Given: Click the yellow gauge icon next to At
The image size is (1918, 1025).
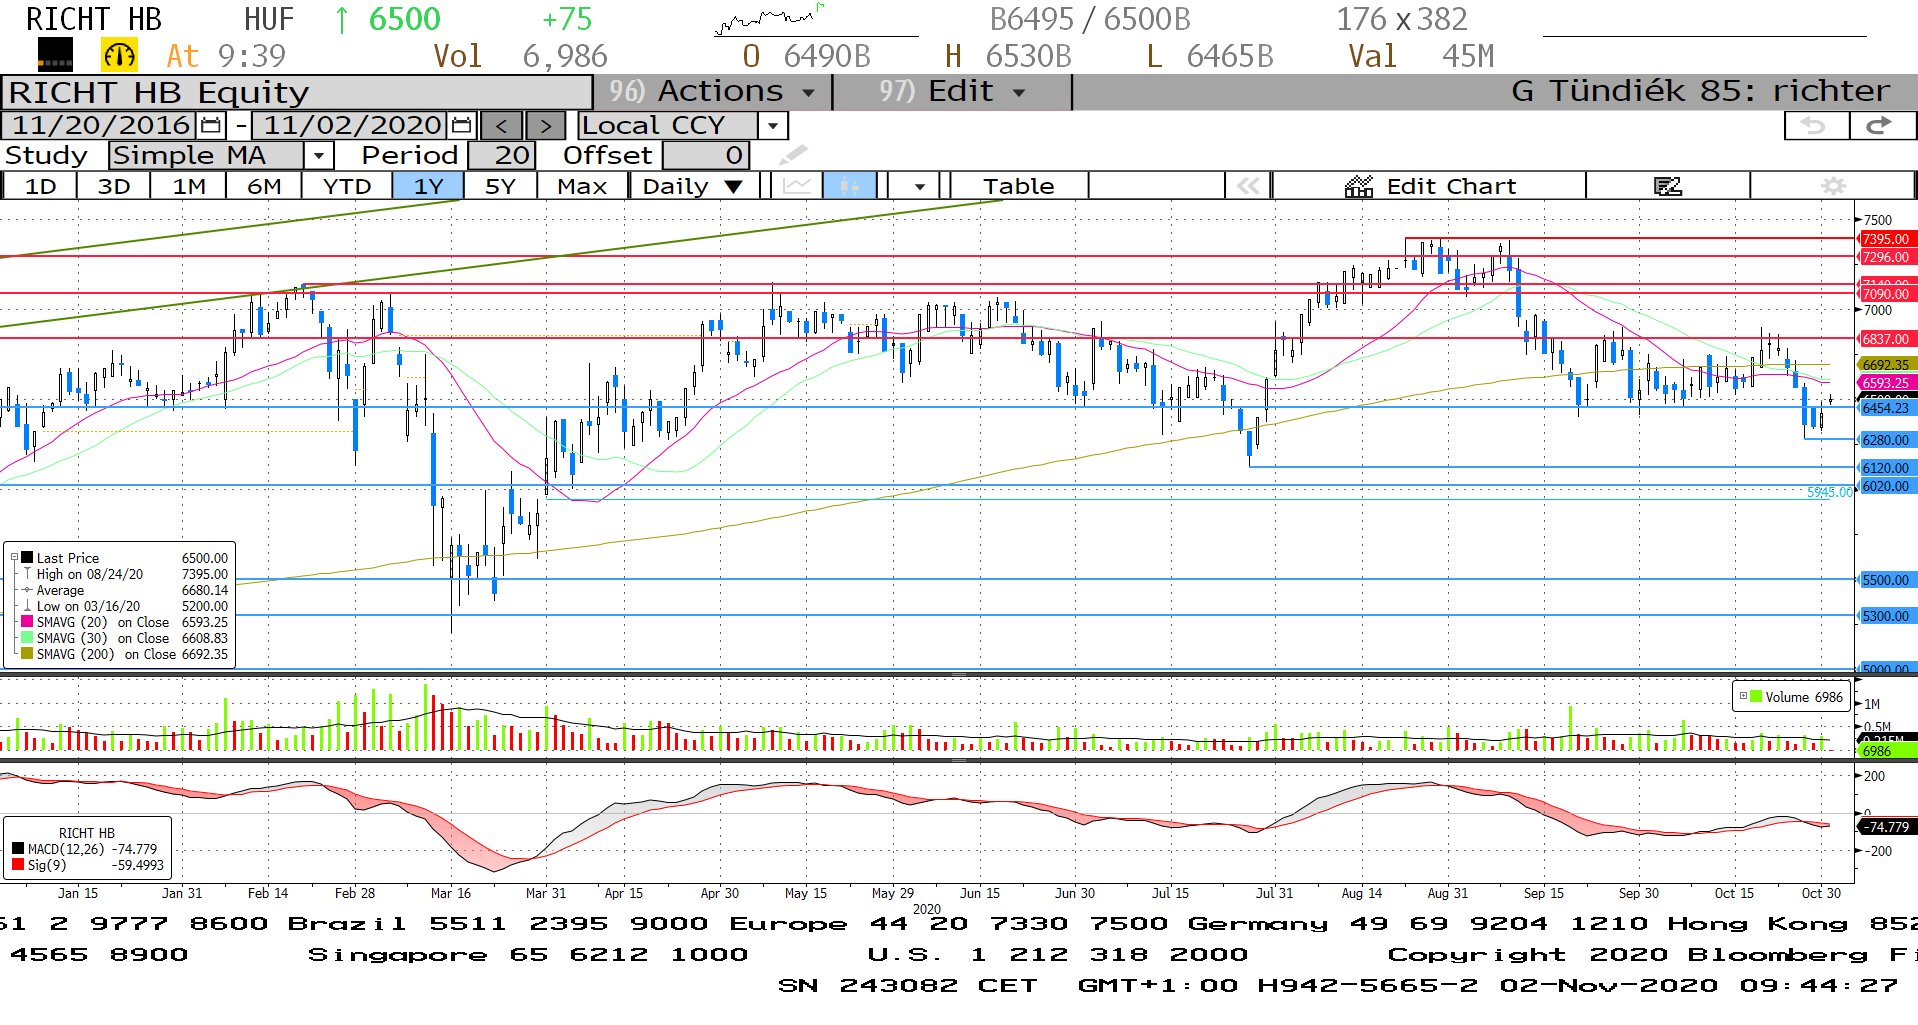Looking at the screenshot, I should (x=119, y=55).
